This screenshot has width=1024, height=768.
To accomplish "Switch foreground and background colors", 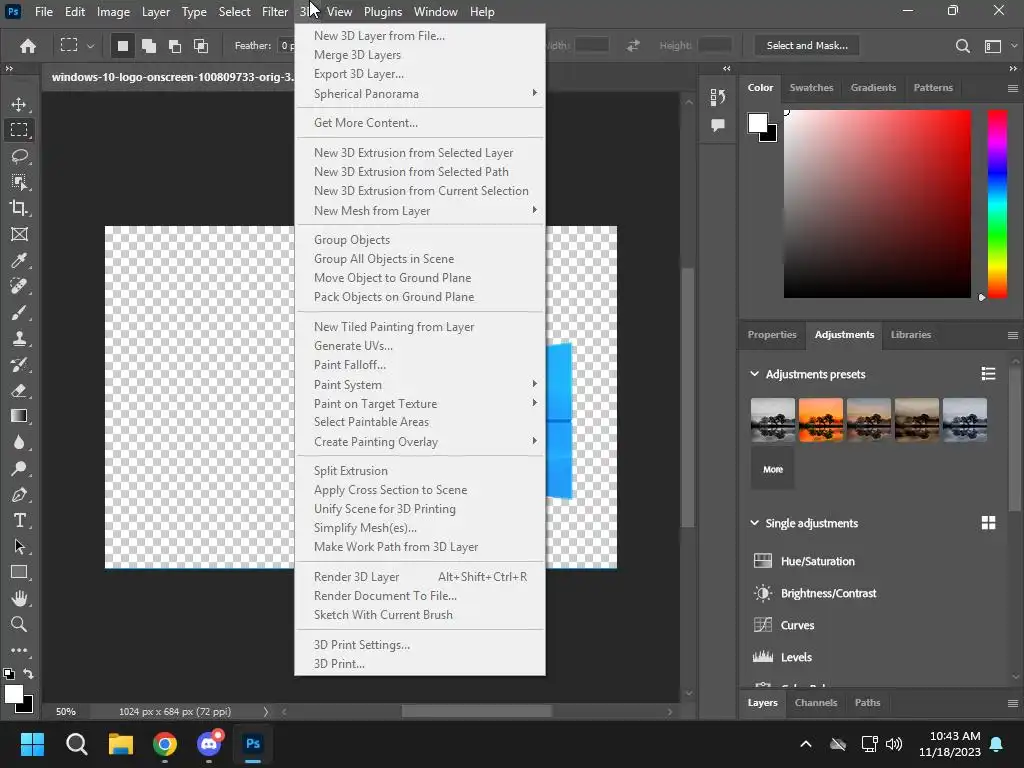I will (28, 673).
